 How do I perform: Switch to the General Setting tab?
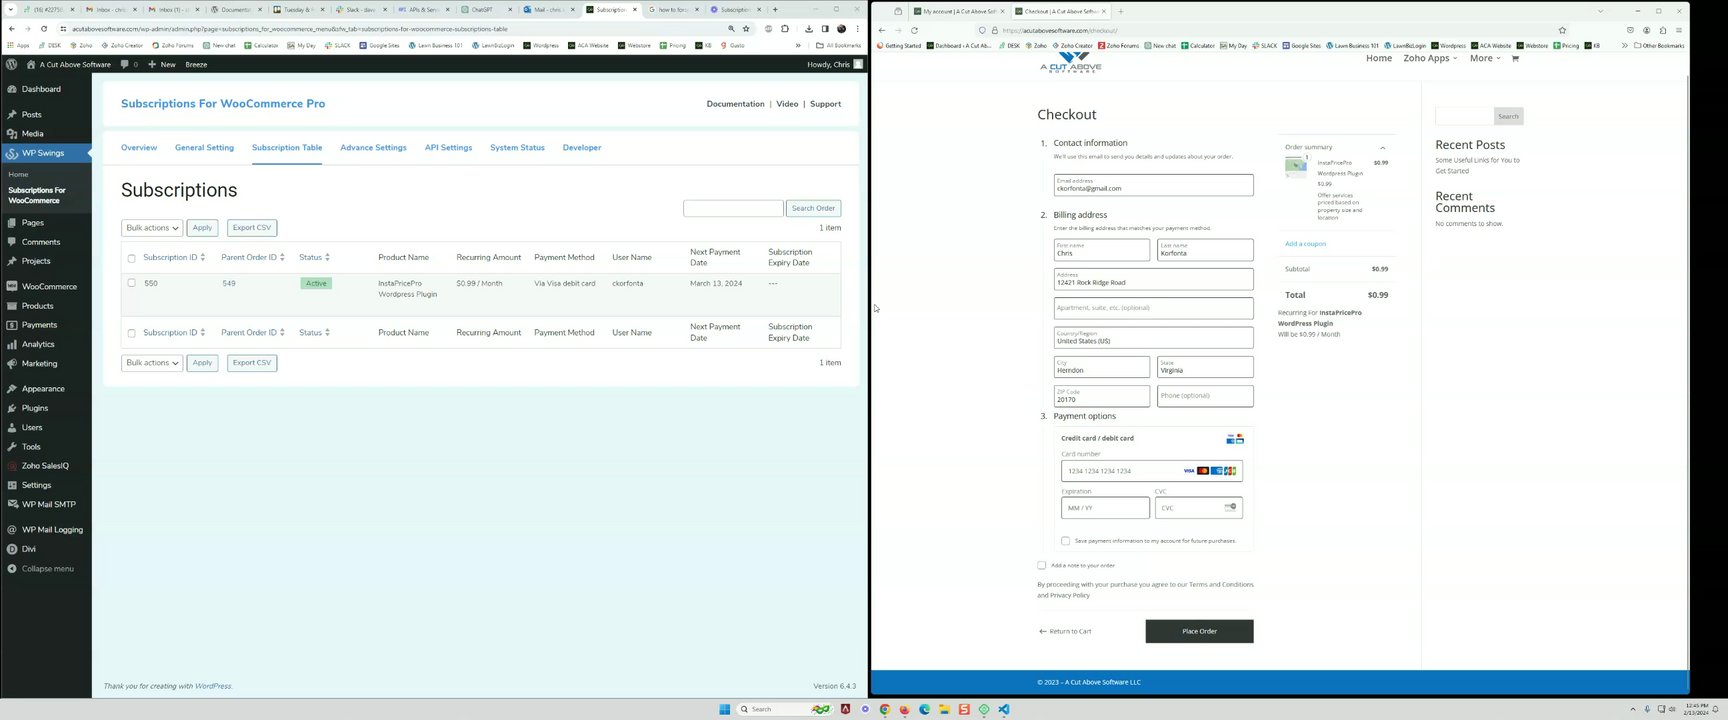click(x=204, y=148)
